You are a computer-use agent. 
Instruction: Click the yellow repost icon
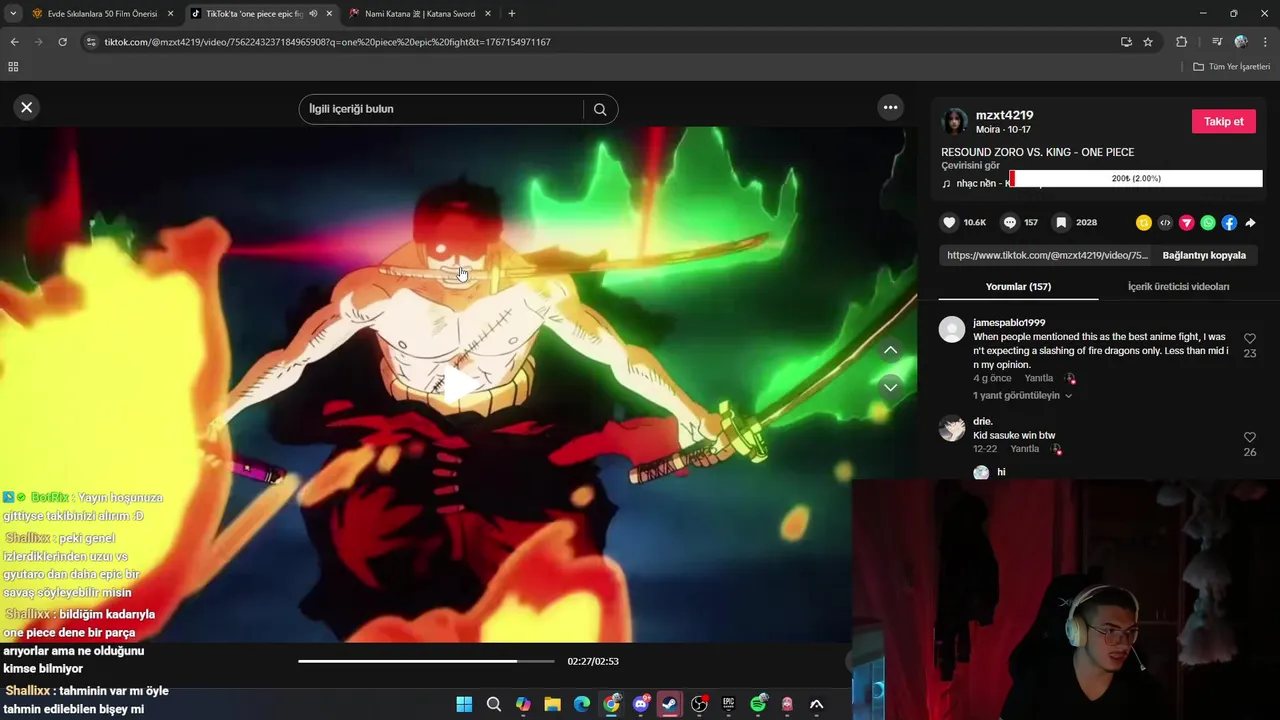tap(1144, 222)
